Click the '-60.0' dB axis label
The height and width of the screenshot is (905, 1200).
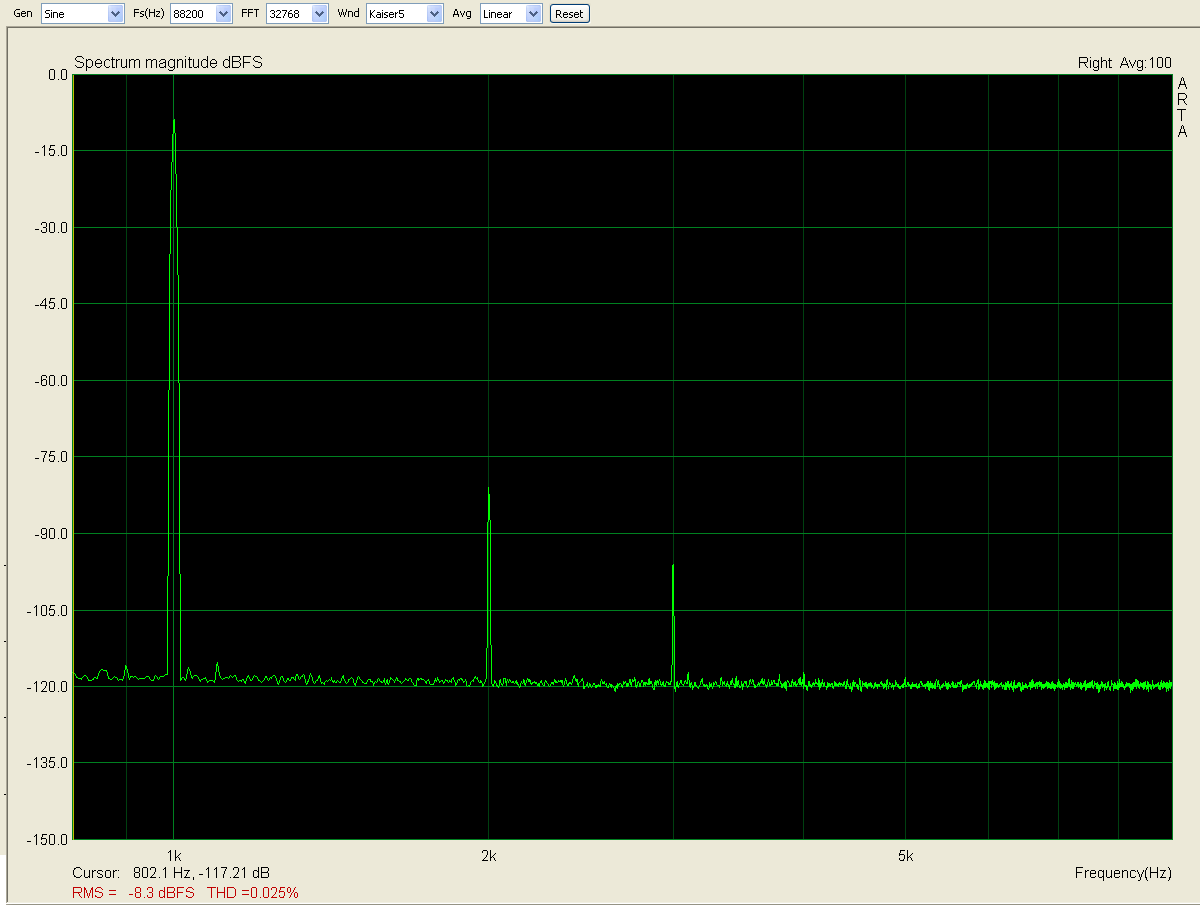pos(52,381)
